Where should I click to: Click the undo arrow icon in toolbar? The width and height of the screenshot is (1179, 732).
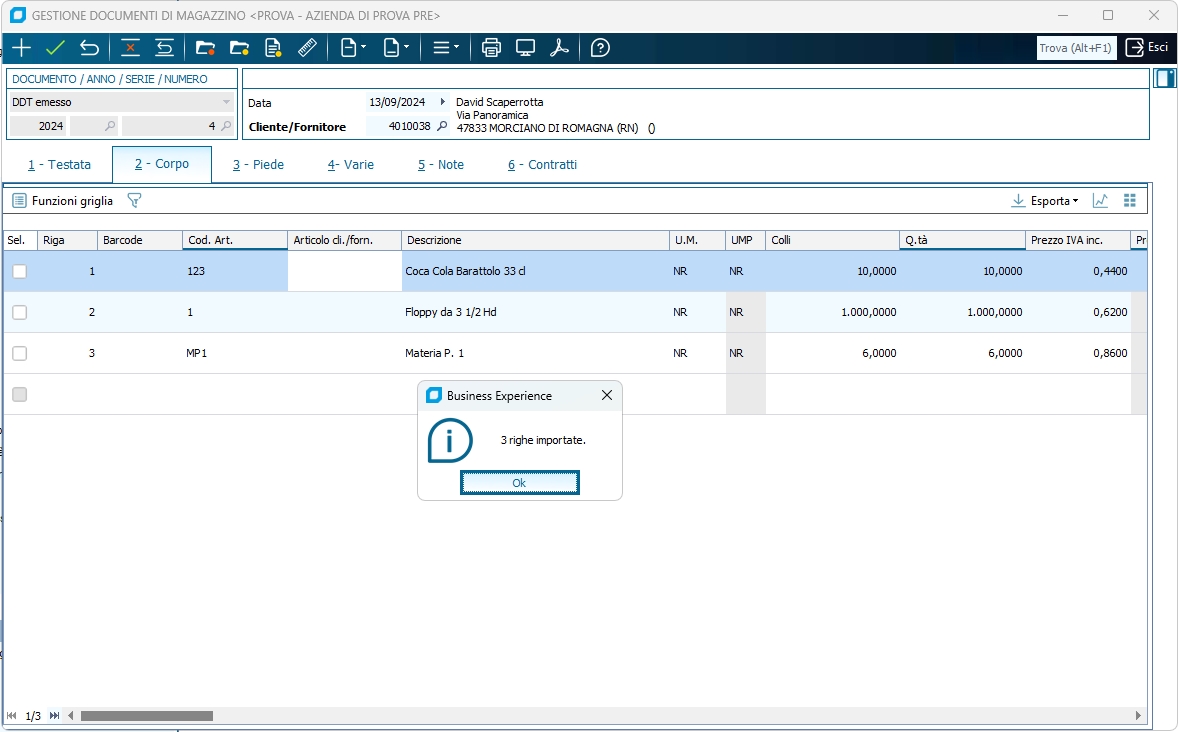(x=89, y=48)
